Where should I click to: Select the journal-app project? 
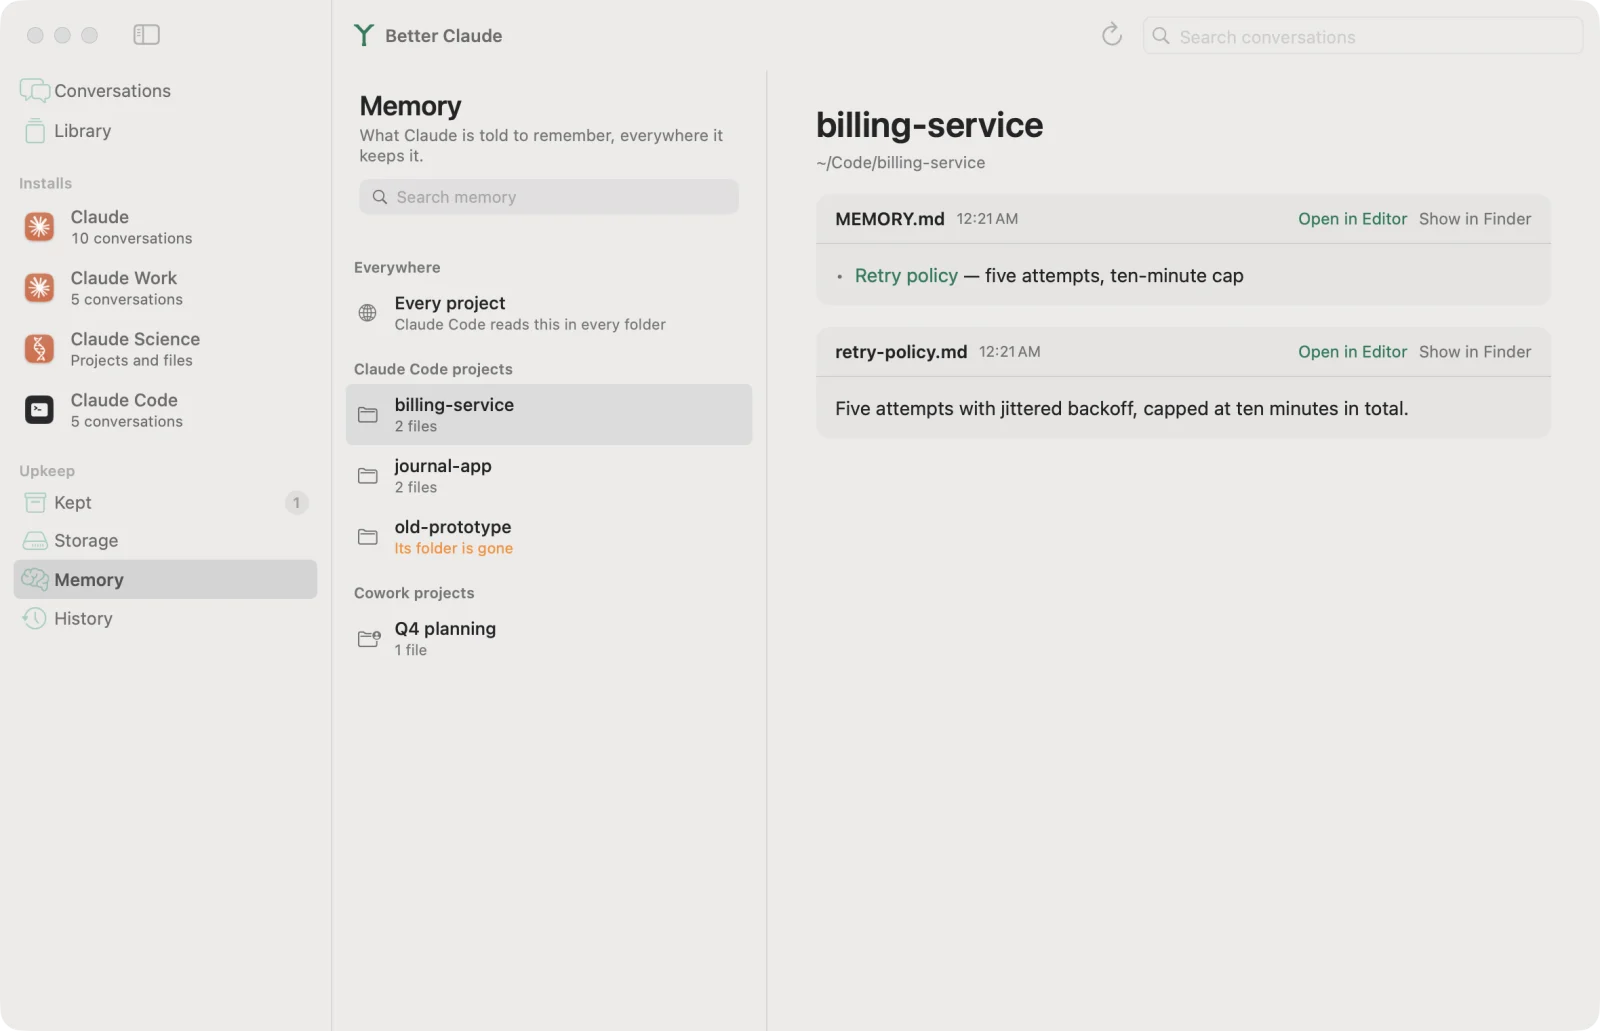coord(549,476)
